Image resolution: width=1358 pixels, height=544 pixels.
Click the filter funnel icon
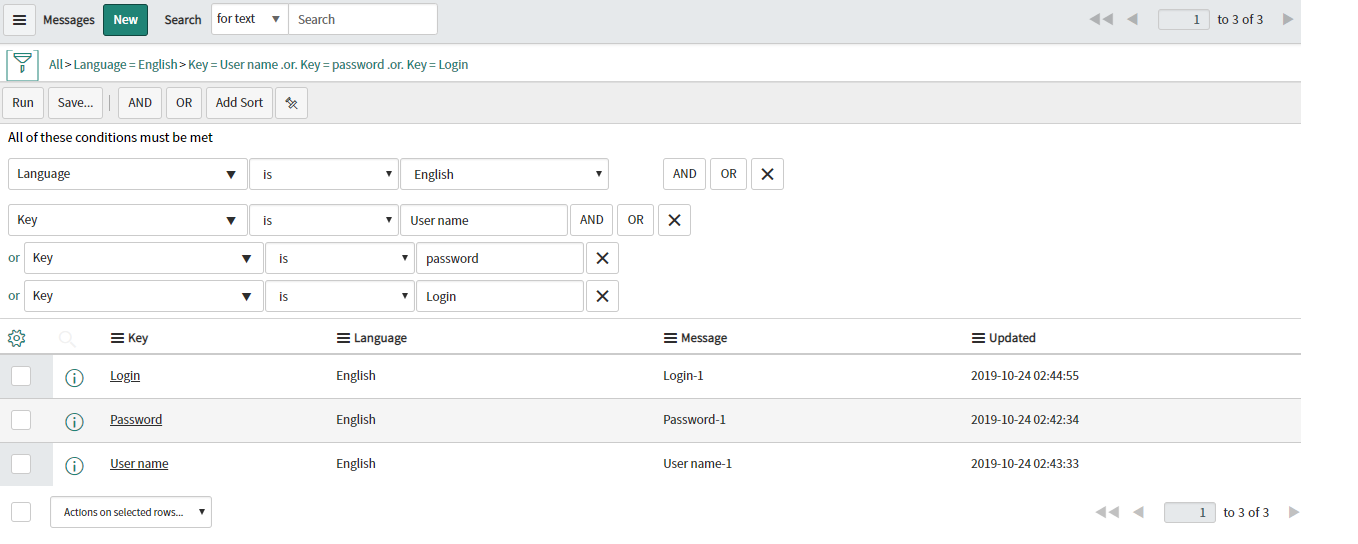tap(22, 65)
